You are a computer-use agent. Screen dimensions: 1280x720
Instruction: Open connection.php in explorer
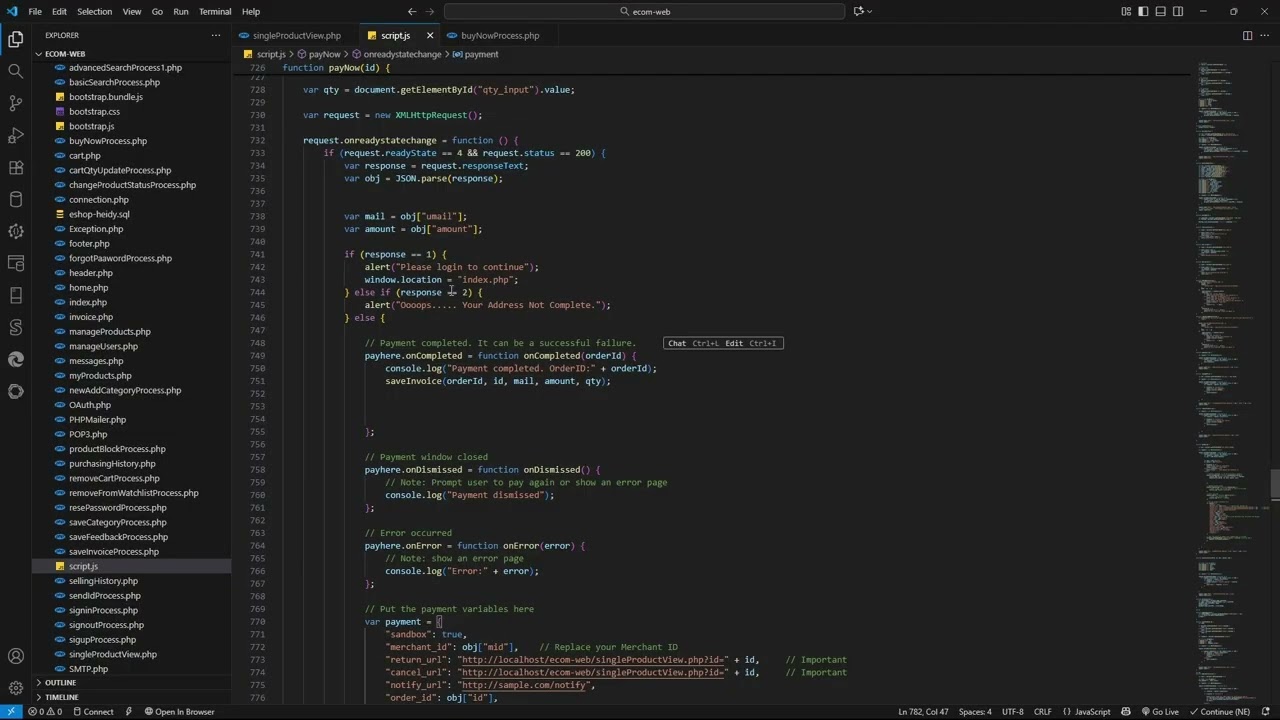click(98, 199)
